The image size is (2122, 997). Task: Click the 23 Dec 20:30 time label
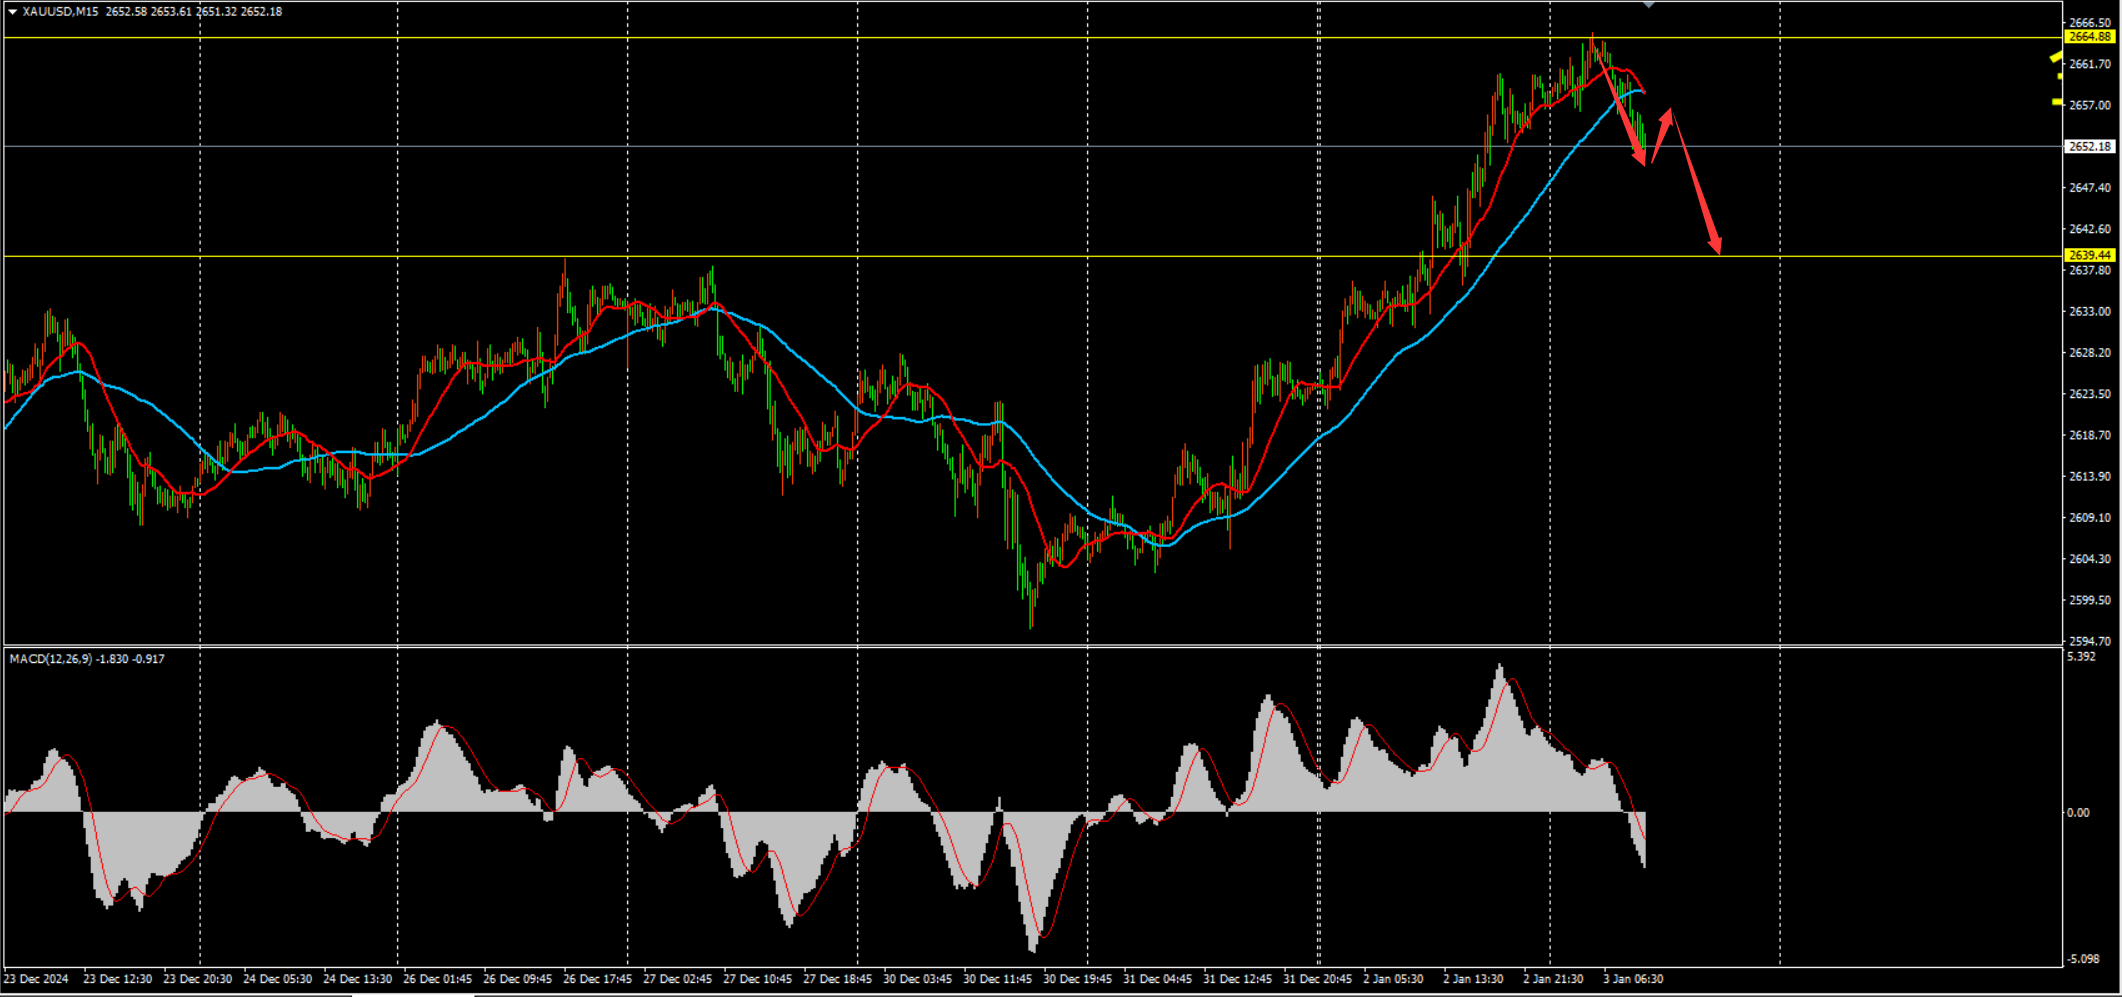pos(198,979)
